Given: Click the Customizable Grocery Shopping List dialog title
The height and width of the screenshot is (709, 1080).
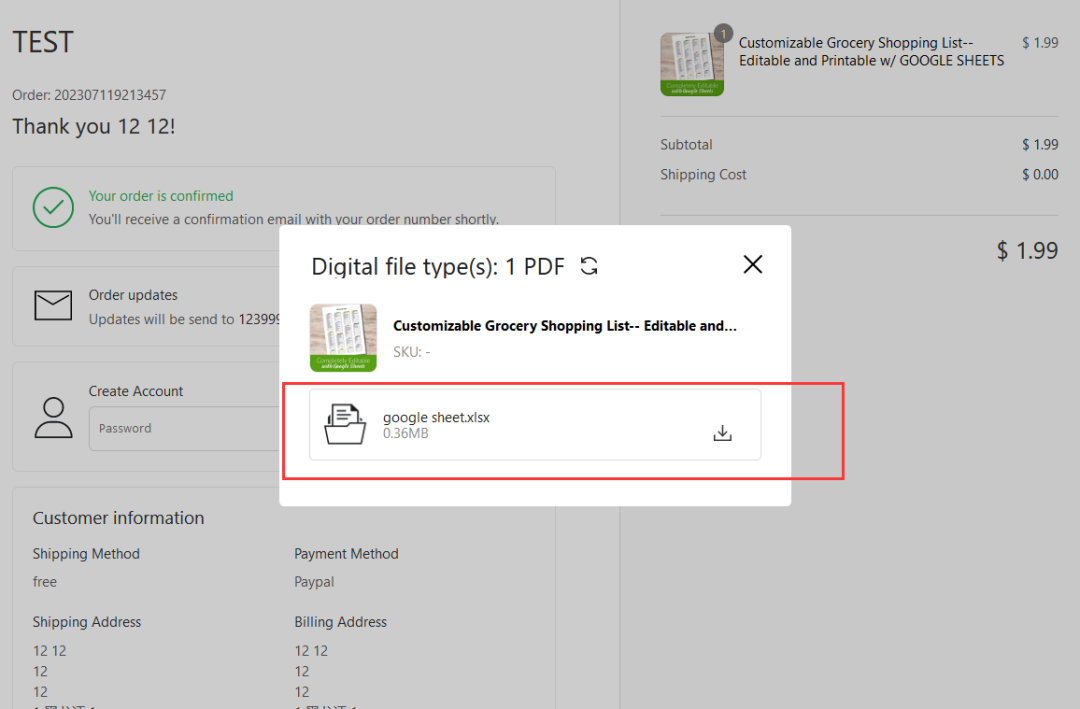Looking at the screenshot, I should [565, 326].
